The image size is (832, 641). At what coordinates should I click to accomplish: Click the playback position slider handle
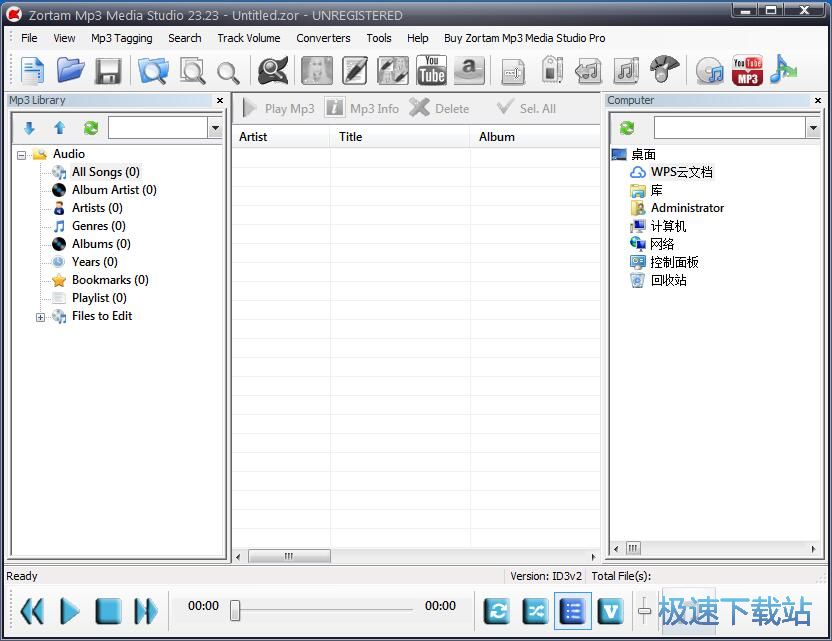[x=235, y=610]
